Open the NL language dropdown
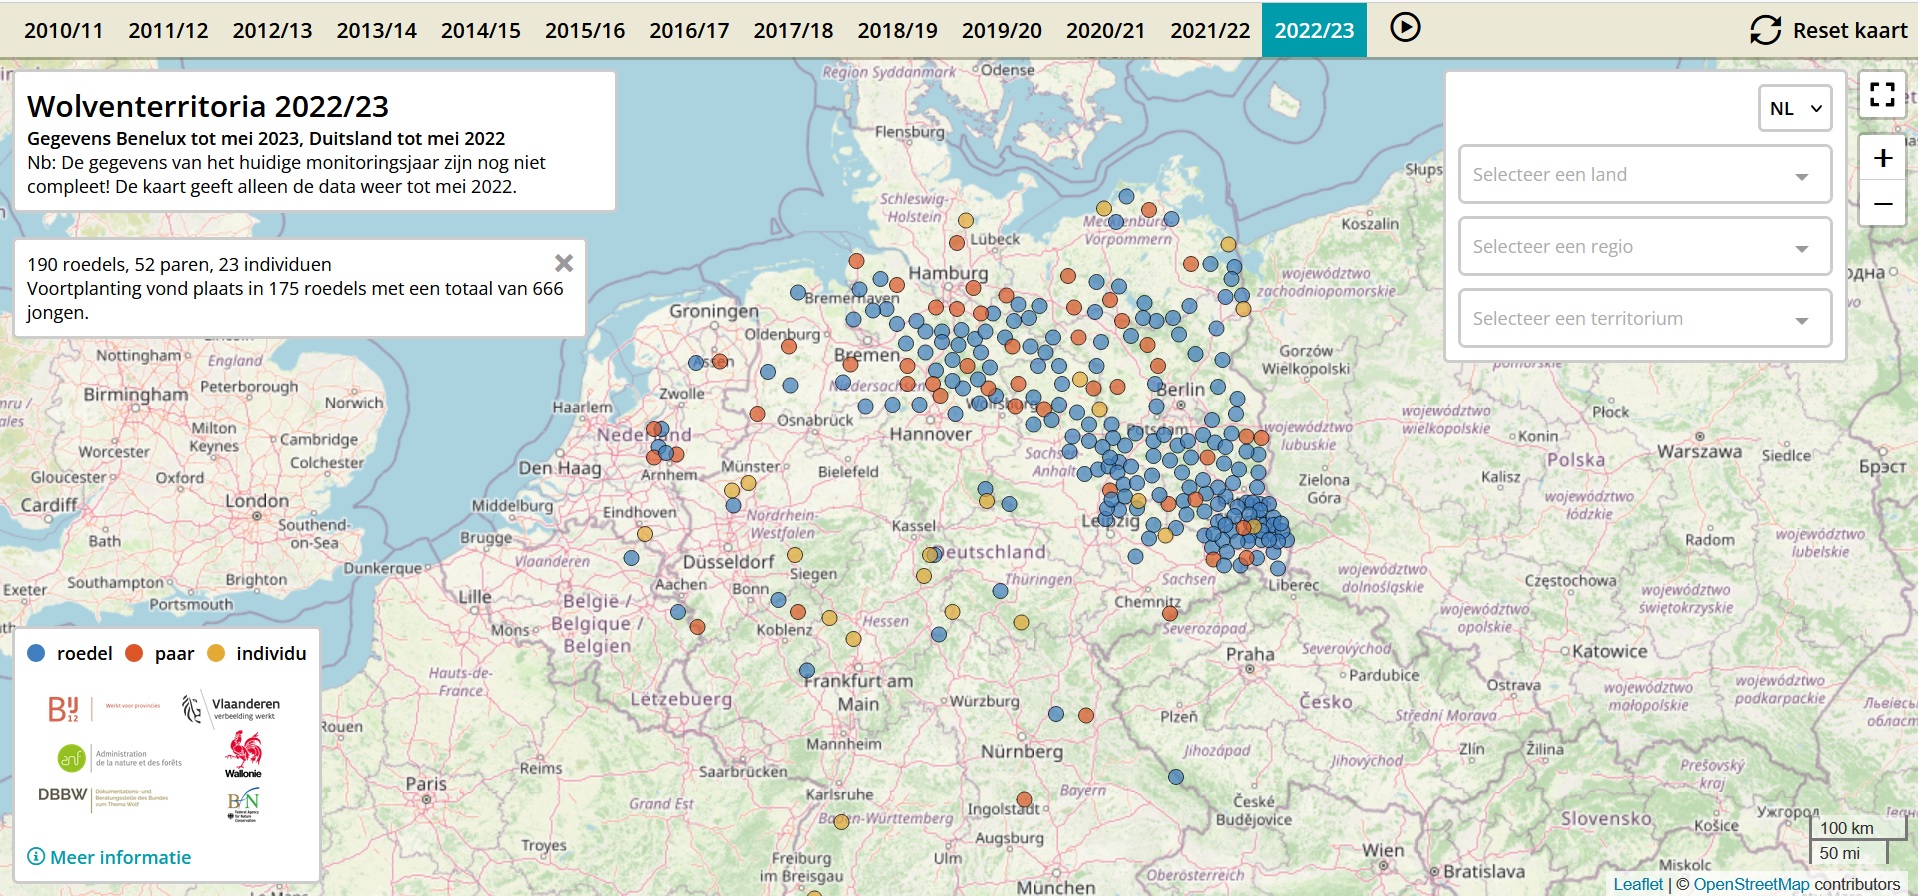1918x896 pixels. [x=1795, y=109]
